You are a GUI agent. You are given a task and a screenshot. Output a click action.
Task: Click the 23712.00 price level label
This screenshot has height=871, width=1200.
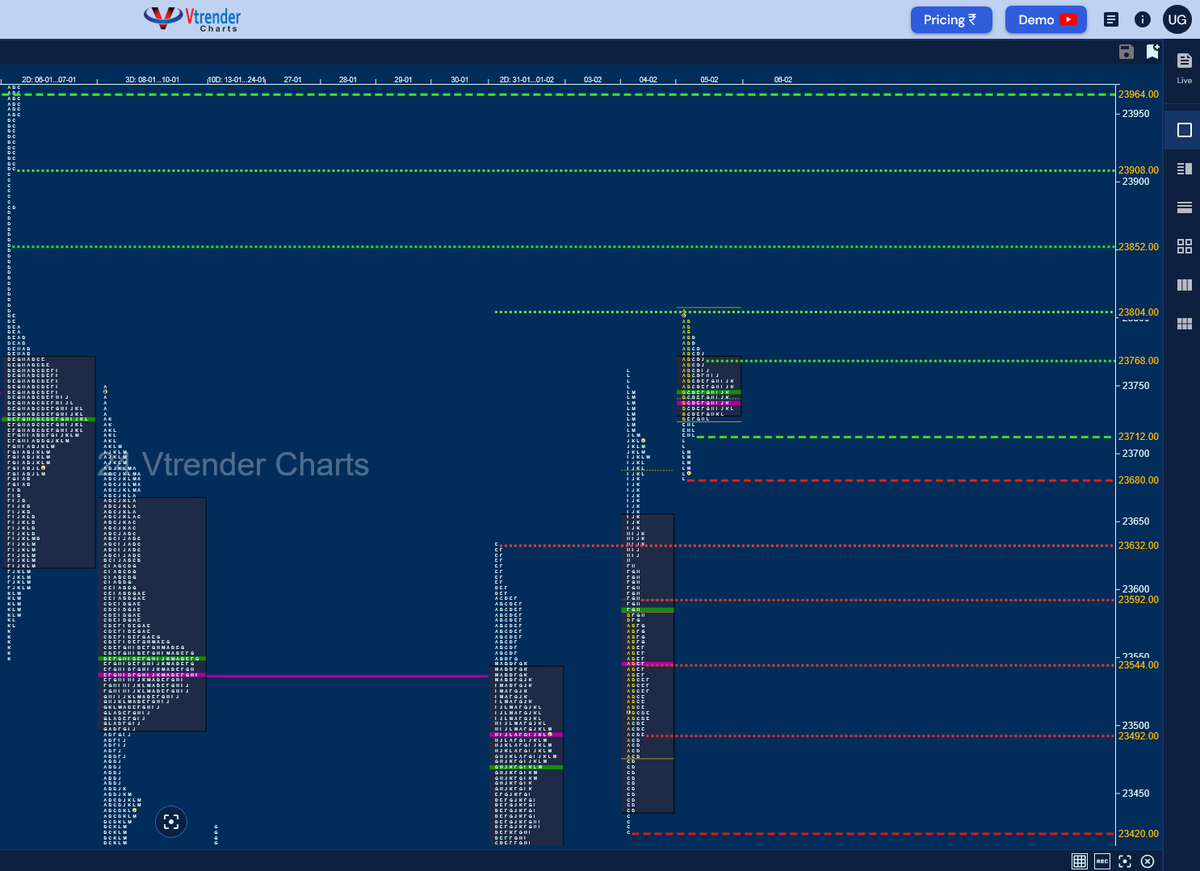coord(1139,436)
